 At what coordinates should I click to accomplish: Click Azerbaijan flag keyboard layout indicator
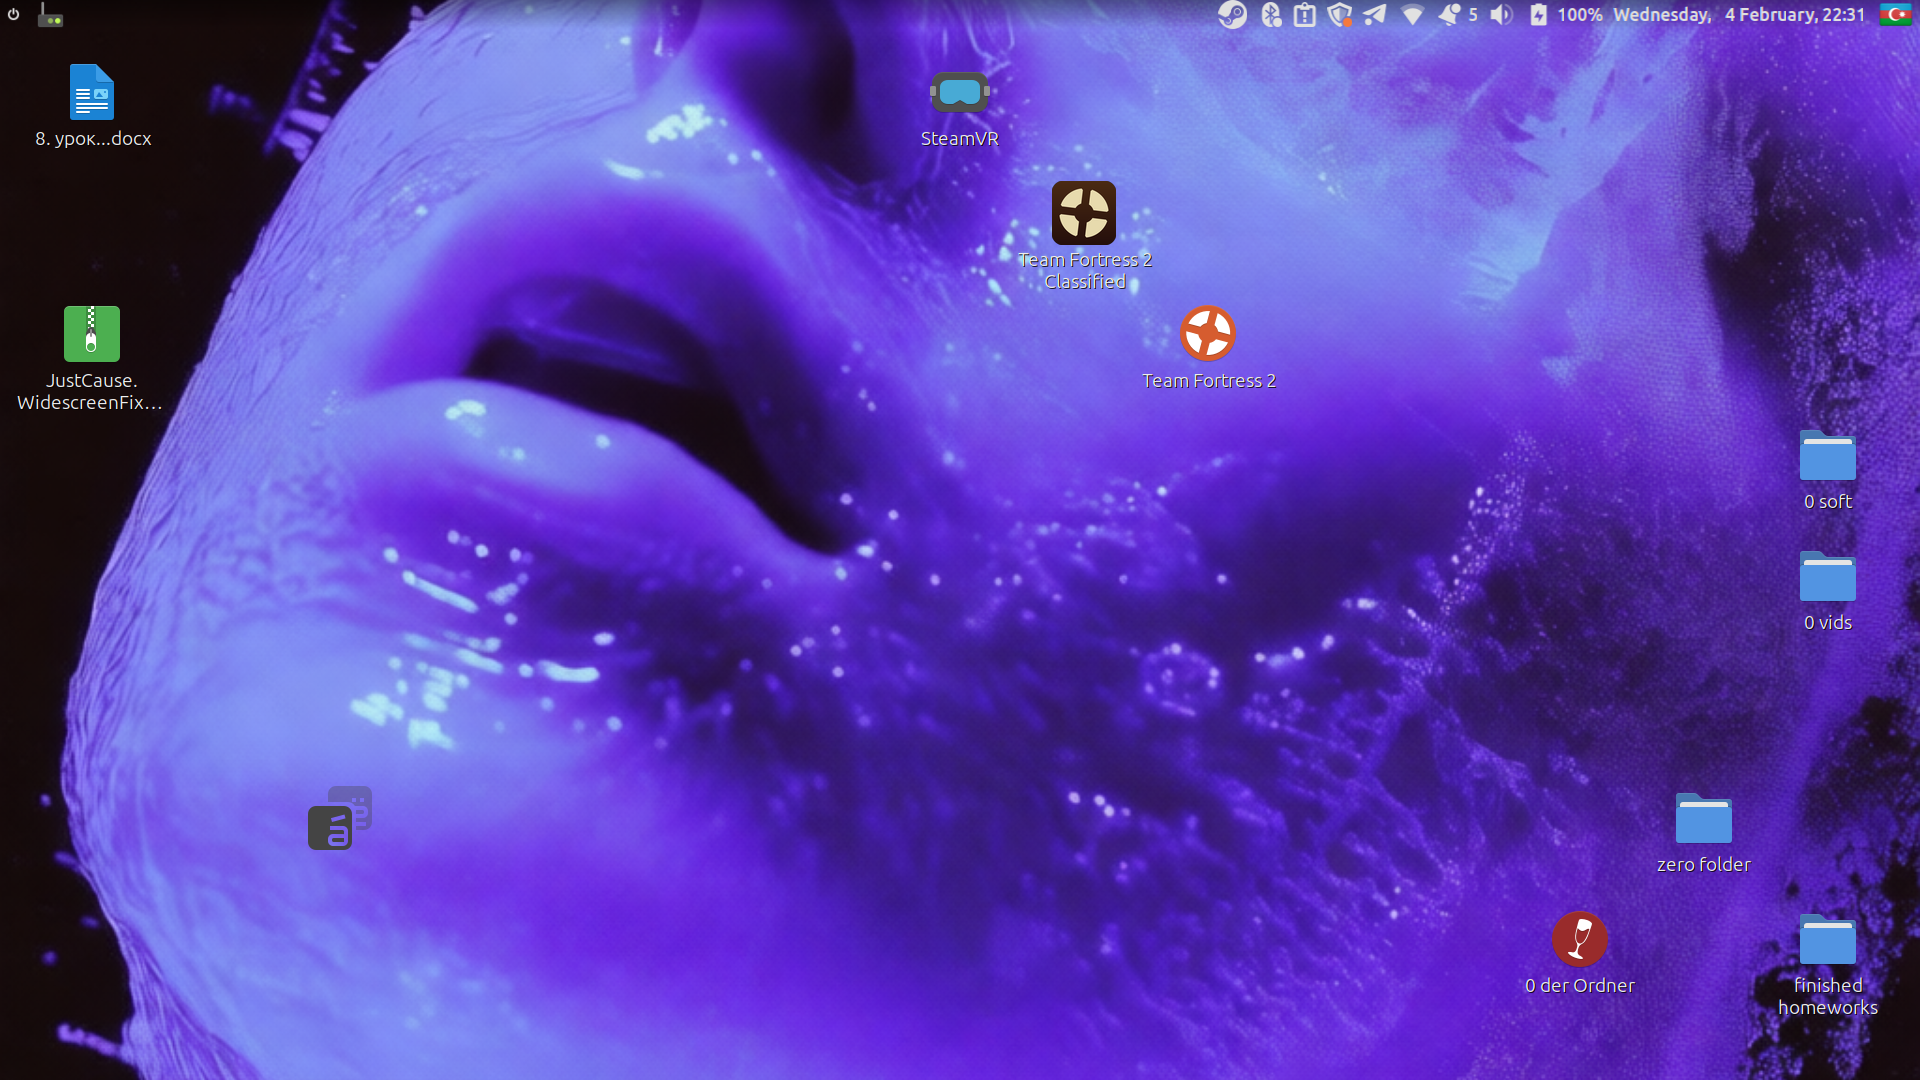(x=1895, y=15)
